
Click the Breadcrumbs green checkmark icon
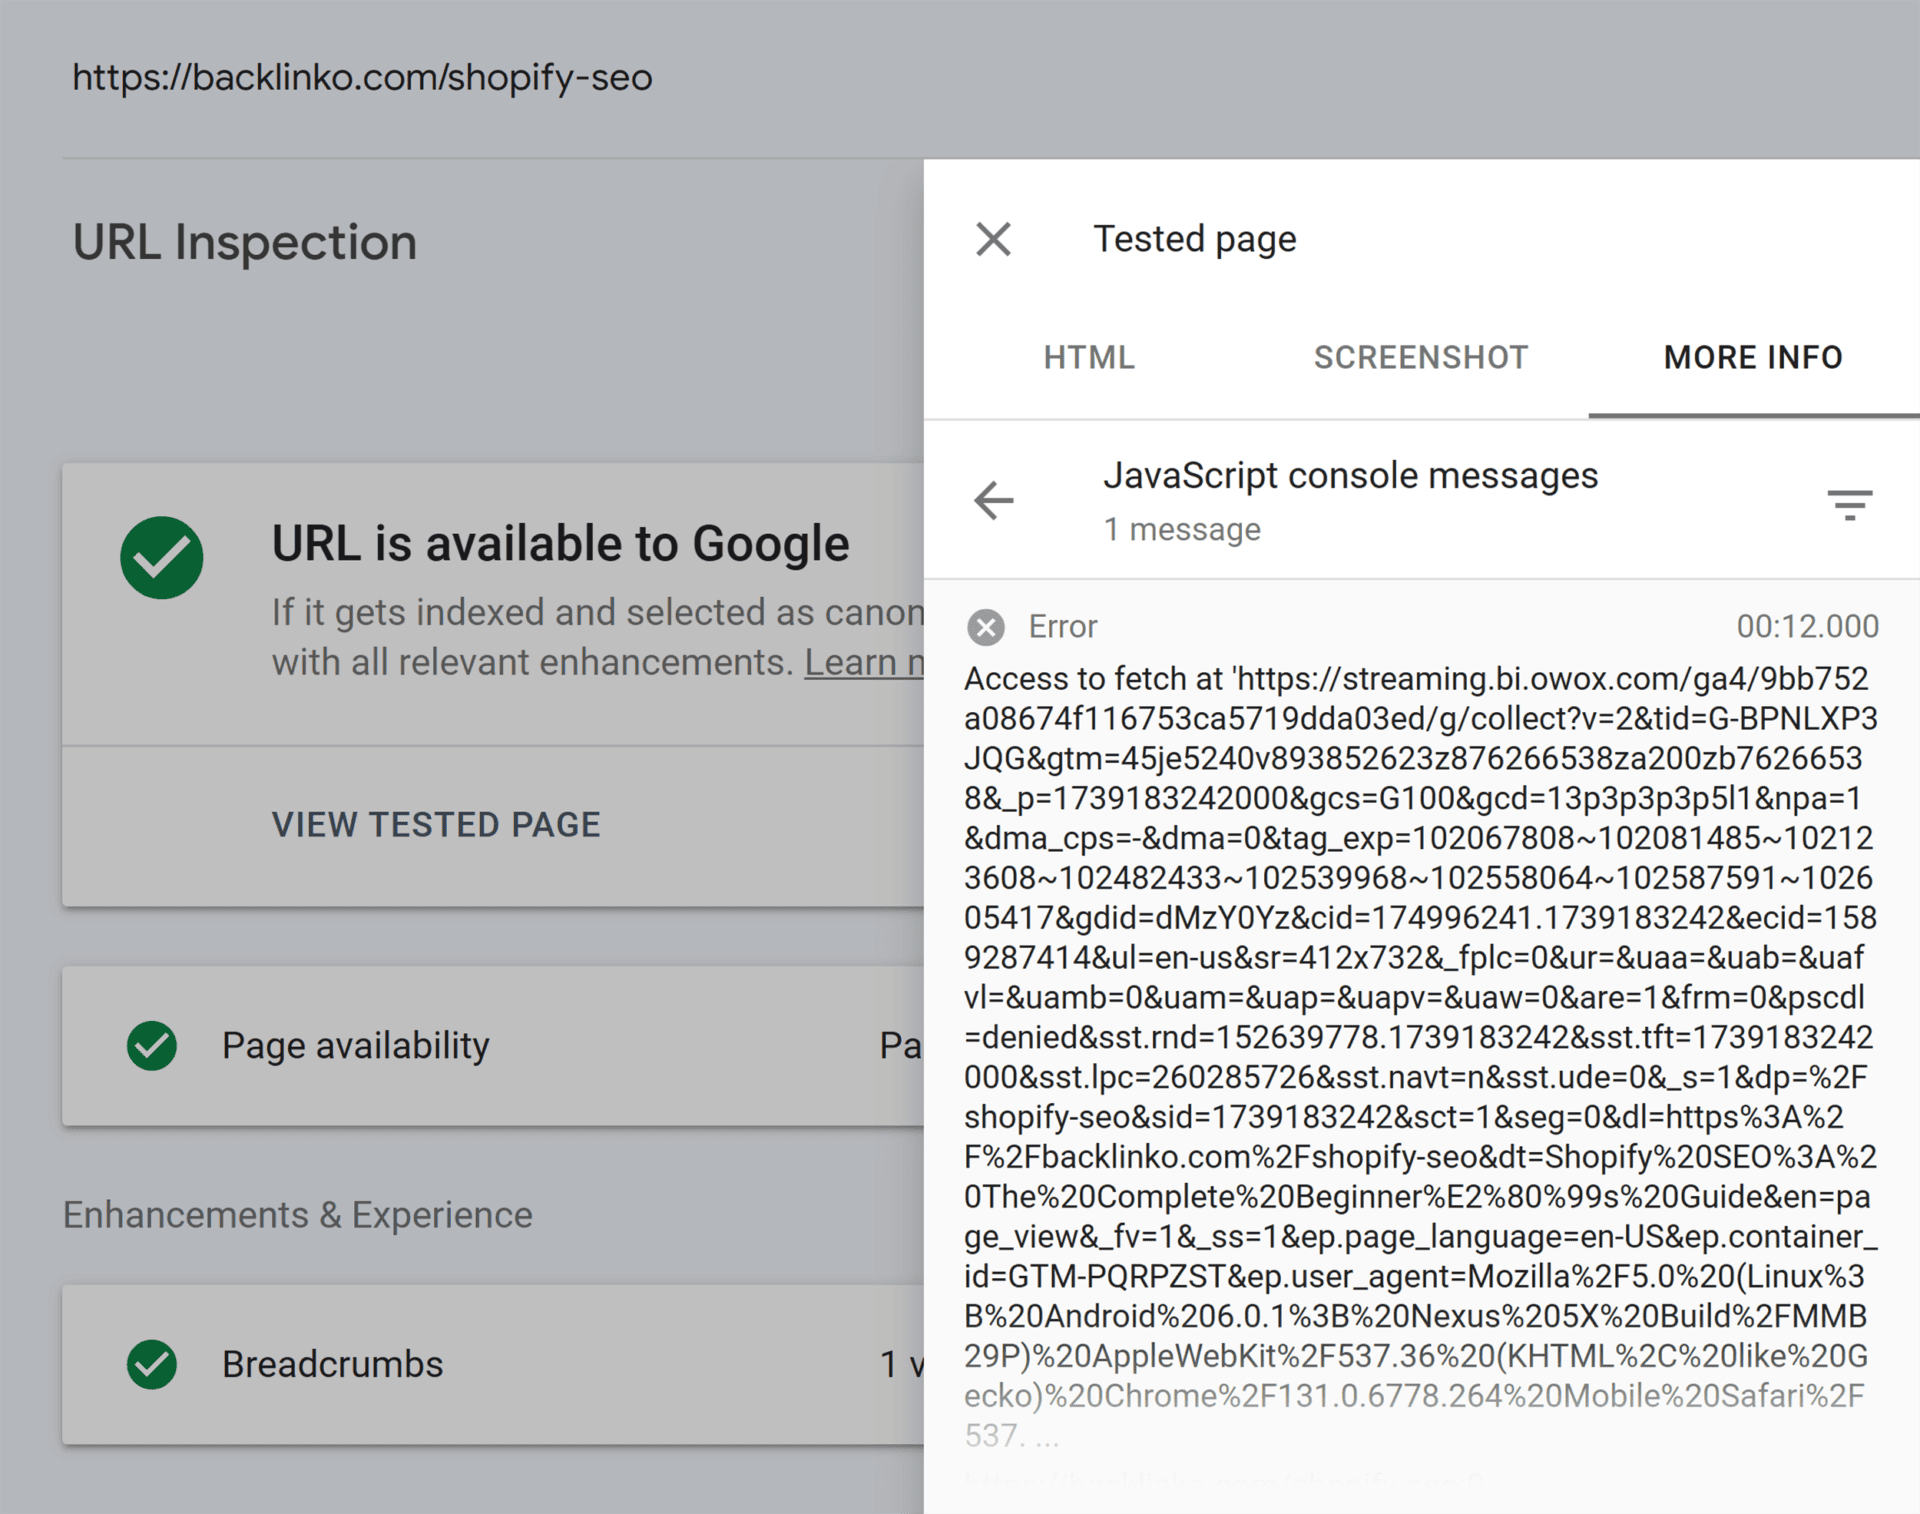click(152, 1365)
